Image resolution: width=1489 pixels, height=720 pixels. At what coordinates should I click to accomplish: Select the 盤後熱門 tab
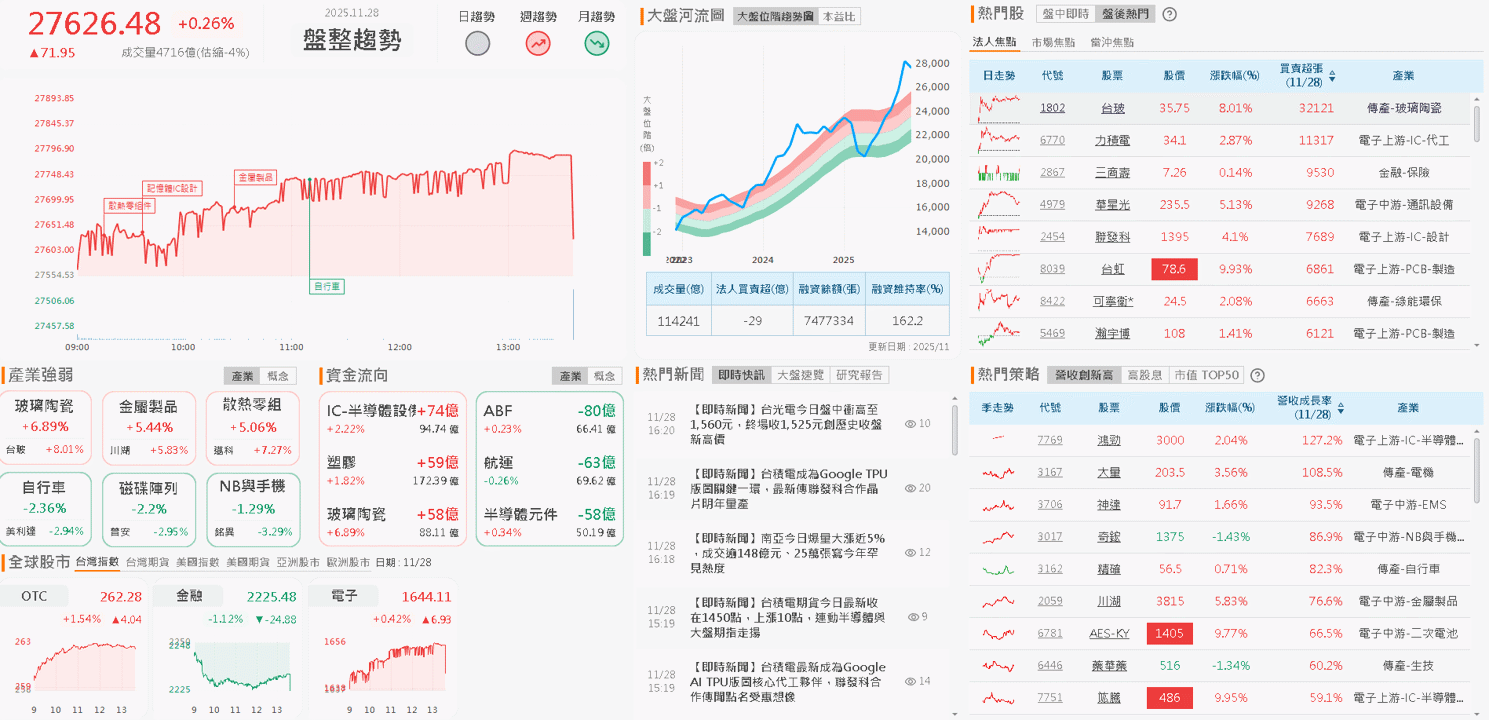[1124, 14]
